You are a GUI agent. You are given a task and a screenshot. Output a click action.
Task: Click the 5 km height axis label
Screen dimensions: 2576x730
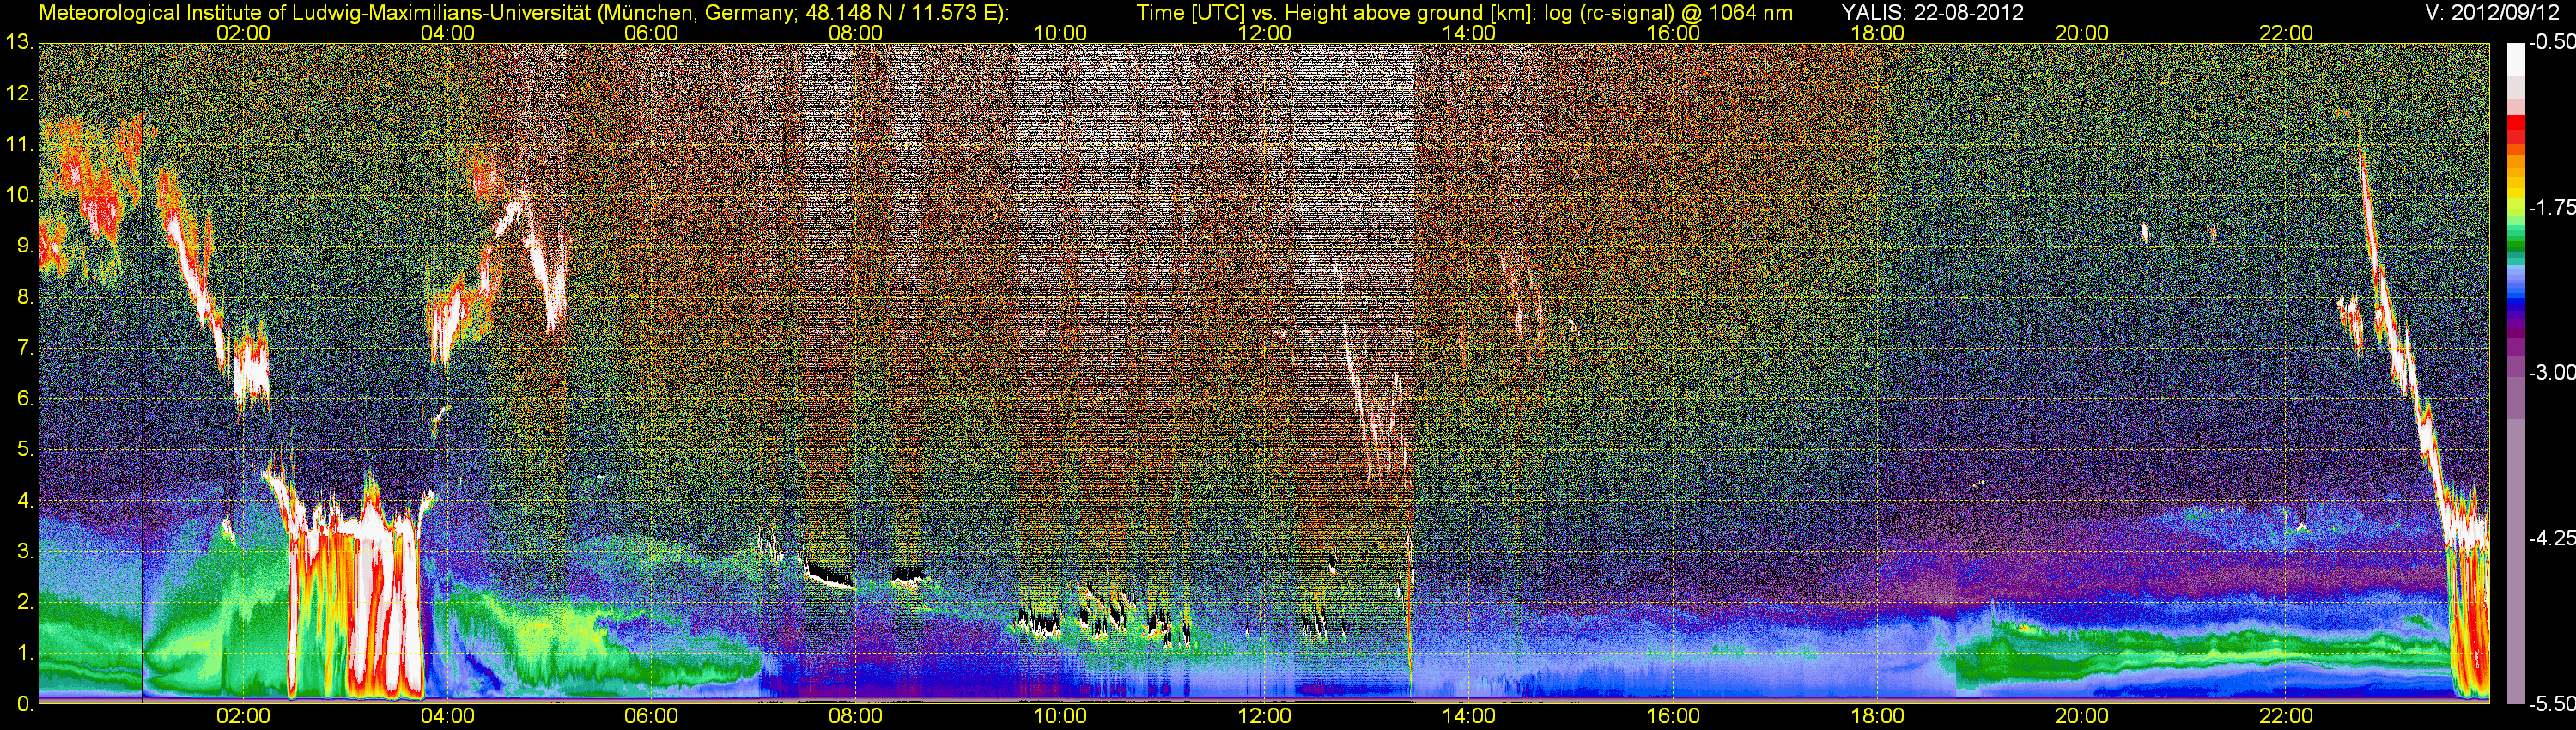tap(24, 450)
